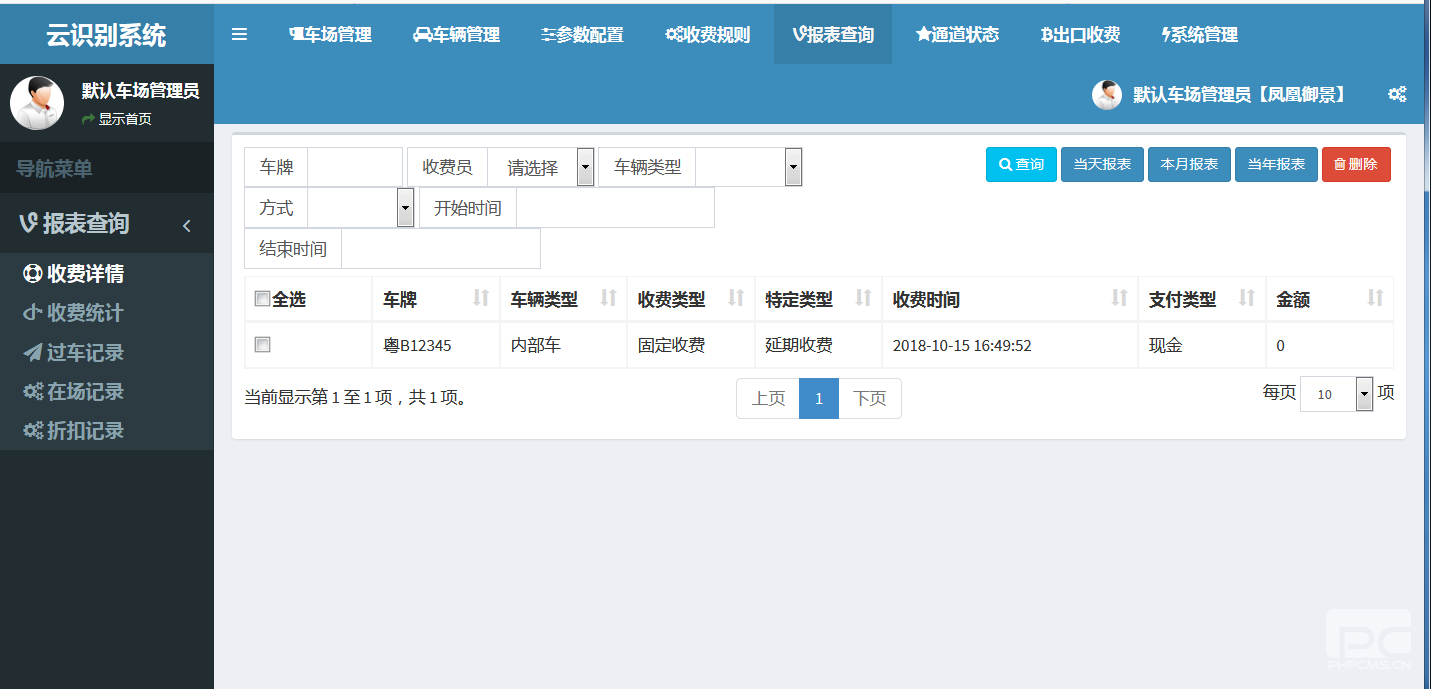Click the sidebar administrator avatar photo
The height and width of the screenshot is (689, 1431).
coord(37,103)
